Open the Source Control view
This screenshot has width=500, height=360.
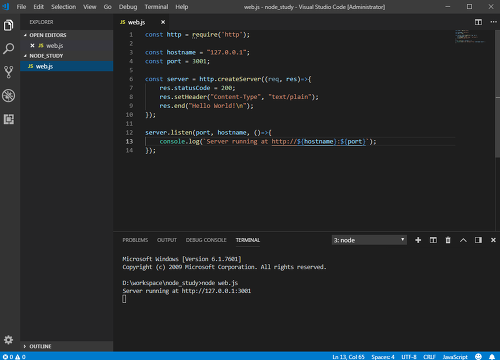pos(9,72)
